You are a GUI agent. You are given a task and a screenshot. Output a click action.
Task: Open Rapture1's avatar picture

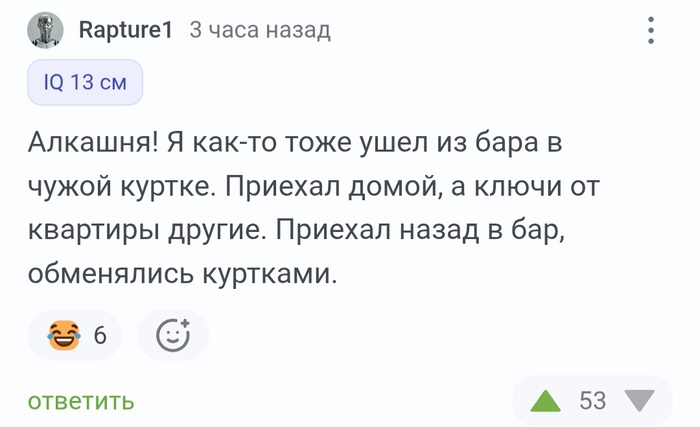click(x=45, y=31)
